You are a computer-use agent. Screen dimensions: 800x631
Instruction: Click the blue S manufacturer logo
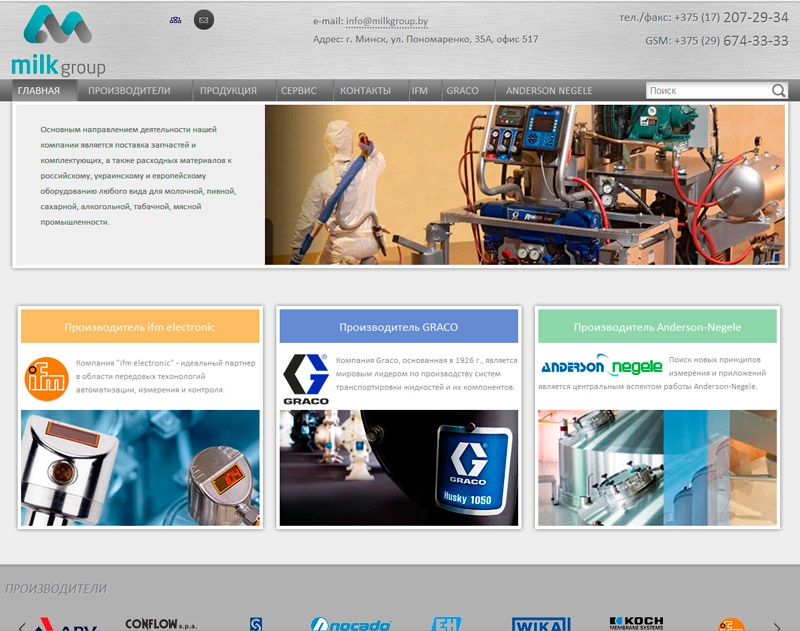(256, 624)
